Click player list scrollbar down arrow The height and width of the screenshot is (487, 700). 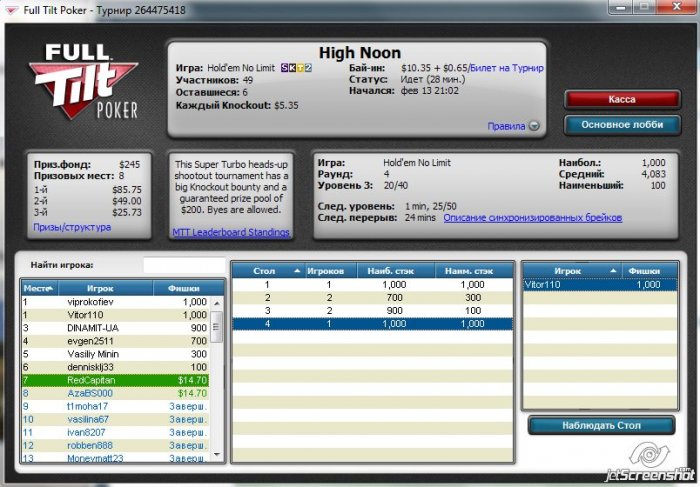(217, 454)
